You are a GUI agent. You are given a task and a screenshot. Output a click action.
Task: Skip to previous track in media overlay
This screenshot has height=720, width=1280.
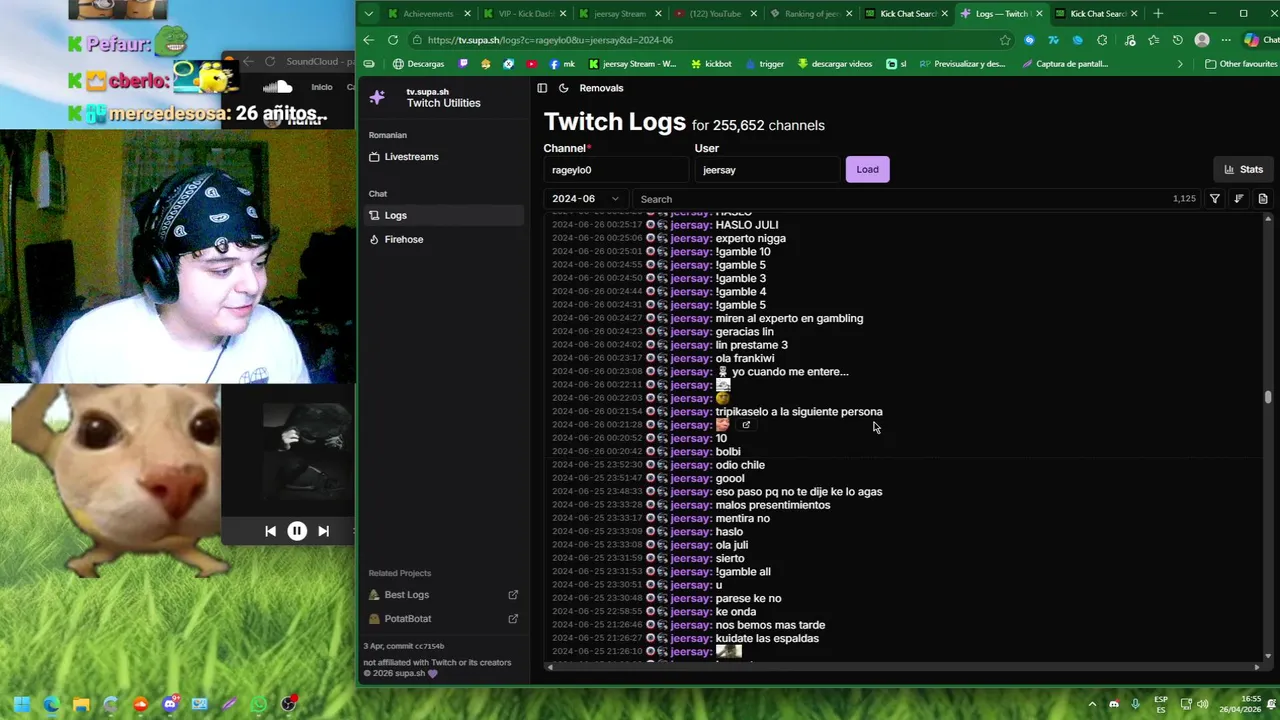270,531
